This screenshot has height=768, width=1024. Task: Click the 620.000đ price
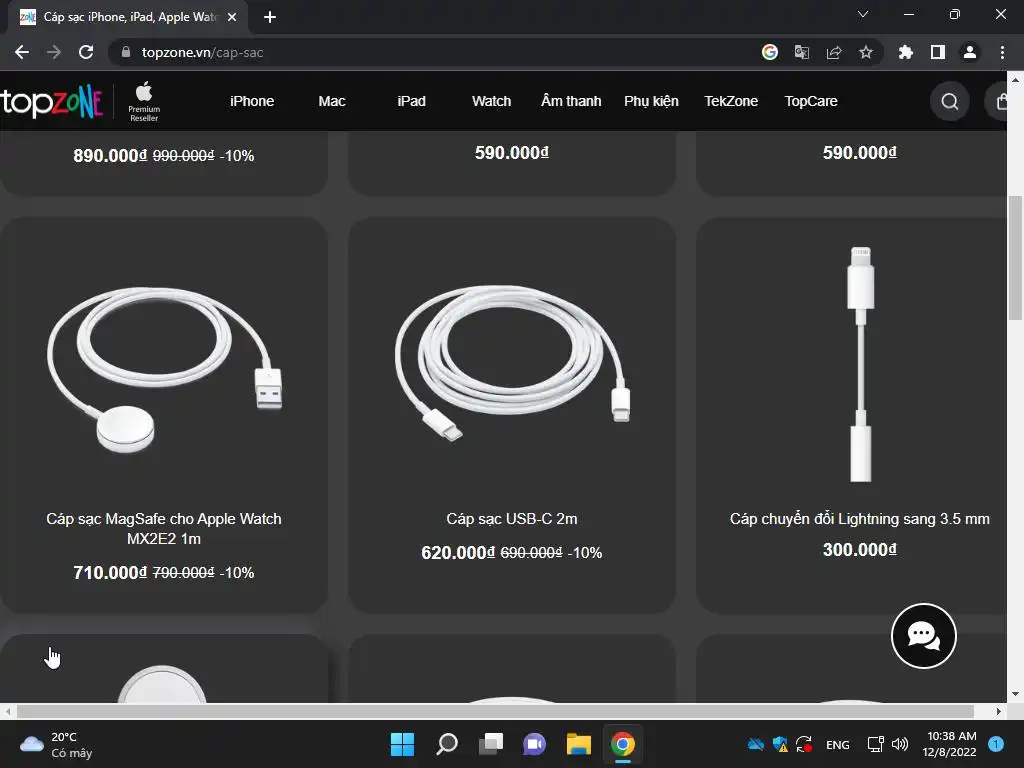point(458,553)
